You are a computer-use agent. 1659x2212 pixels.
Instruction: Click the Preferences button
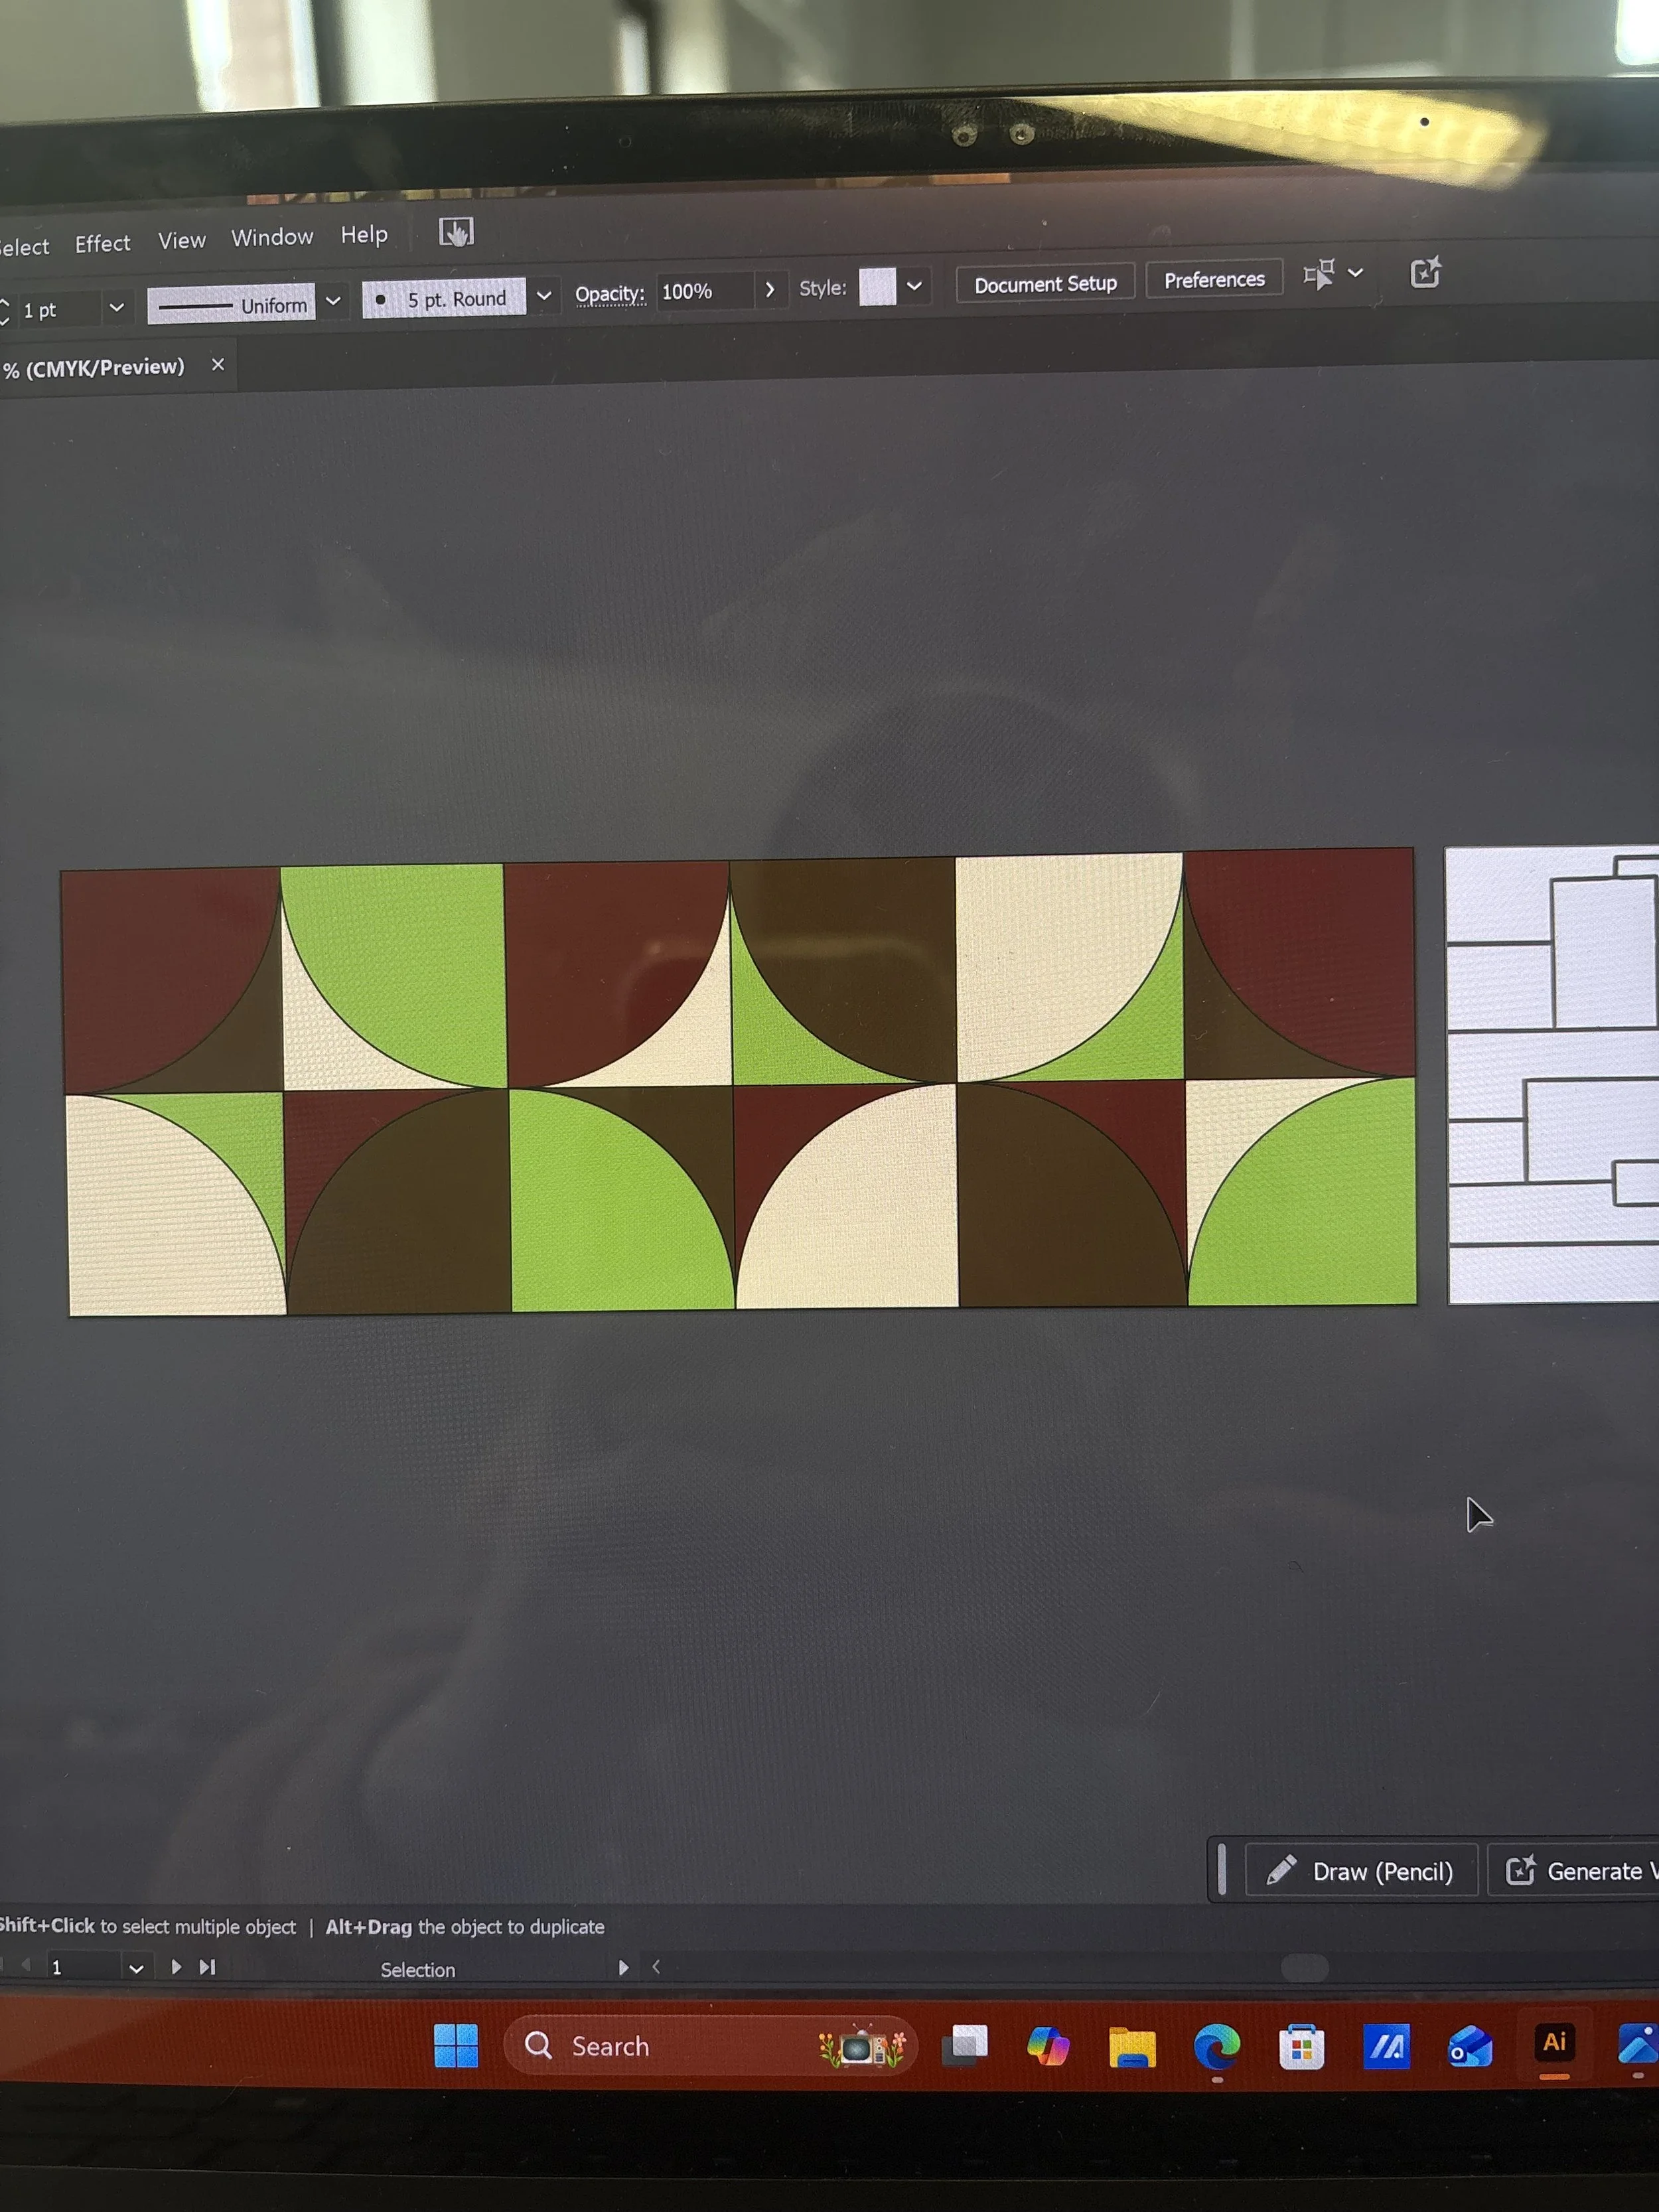tap(1213, 280)
